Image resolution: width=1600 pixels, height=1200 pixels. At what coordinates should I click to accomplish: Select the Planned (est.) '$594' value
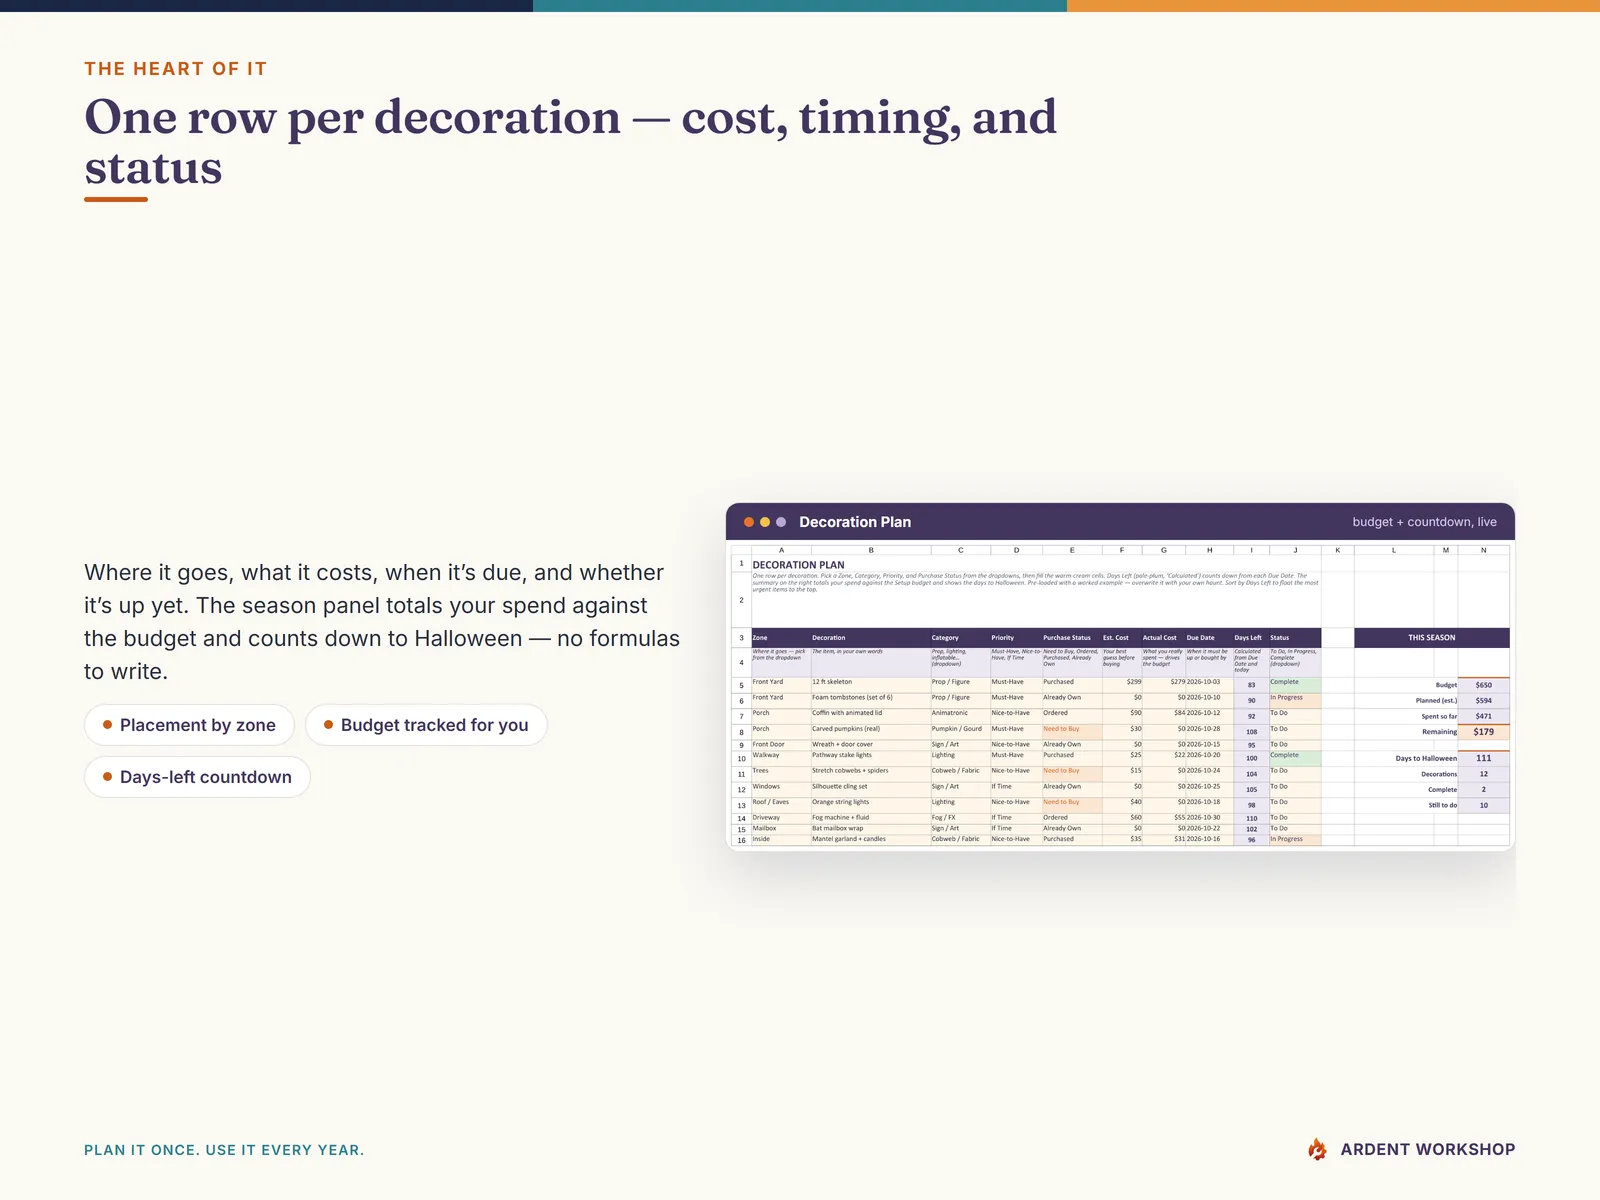click(x=1483, y=700)
